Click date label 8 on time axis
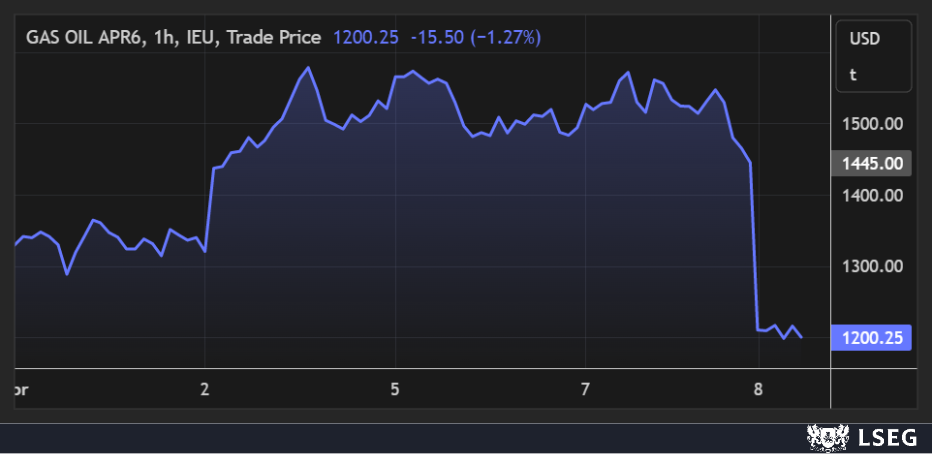Screen dimensions: 933x454 [x=758, y=389]
